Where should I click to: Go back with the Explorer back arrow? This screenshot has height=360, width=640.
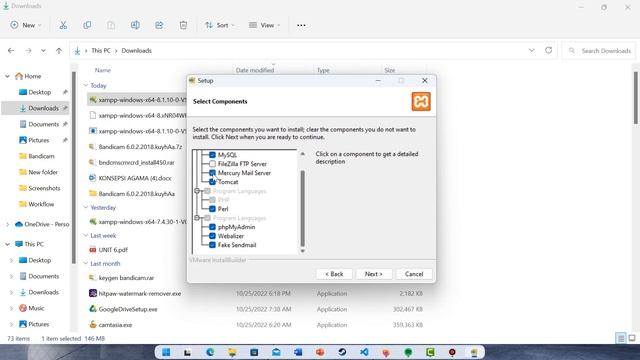(x=11, y=51)
